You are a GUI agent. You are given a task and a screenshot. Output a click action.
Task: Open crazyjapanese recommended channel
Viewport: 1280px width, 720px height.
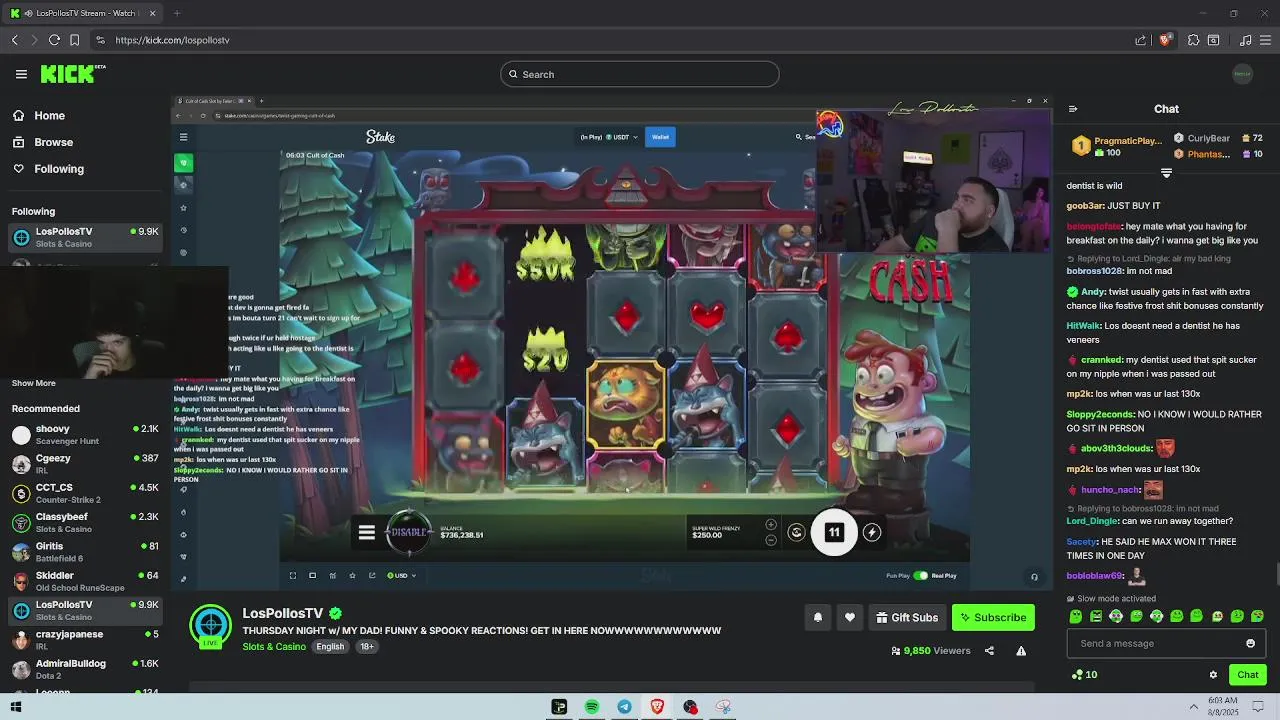tap(85, 640)
